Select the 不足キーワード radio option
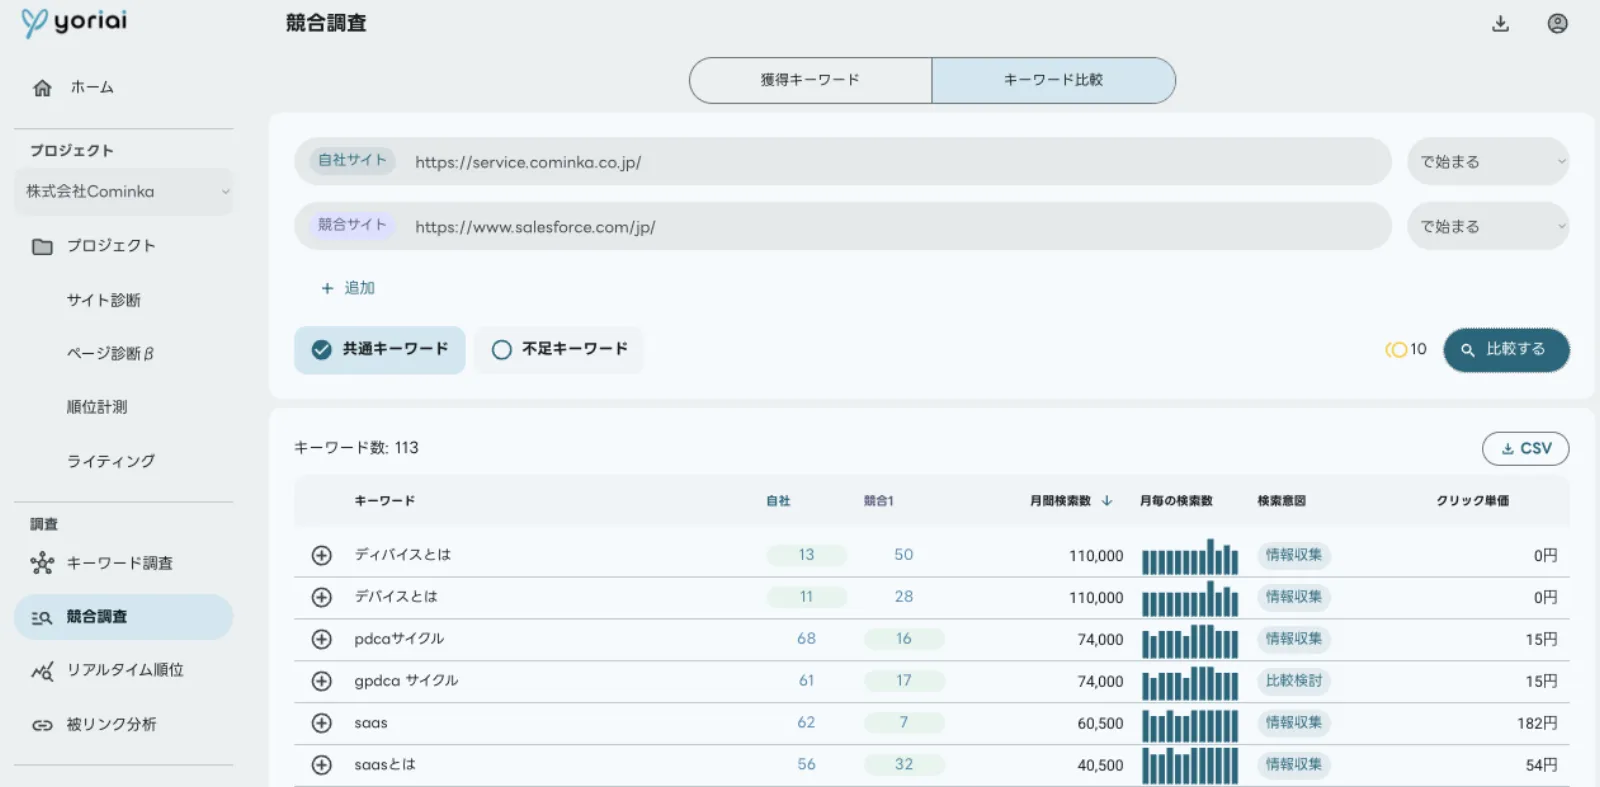 [559, 350]
